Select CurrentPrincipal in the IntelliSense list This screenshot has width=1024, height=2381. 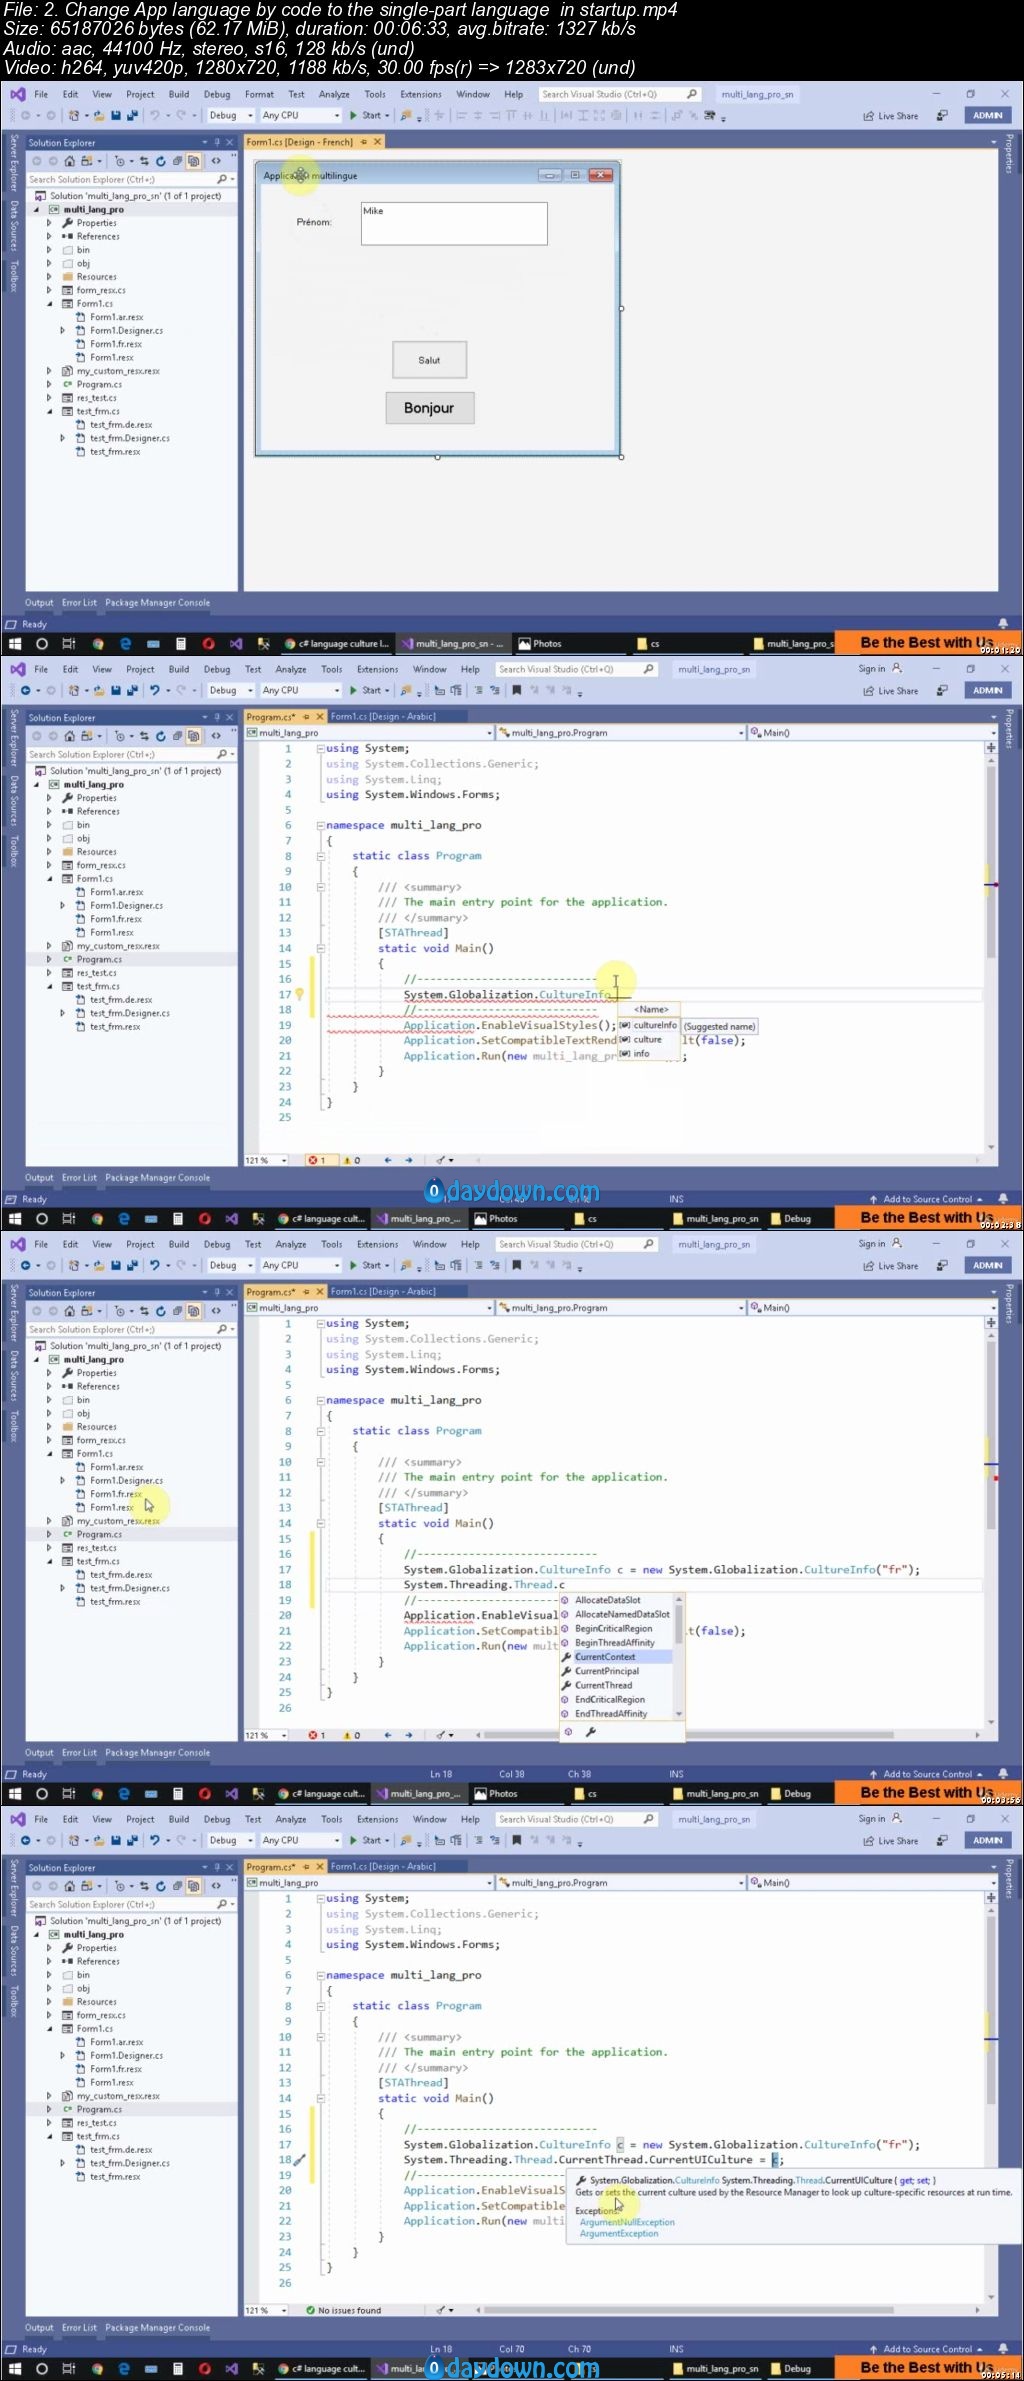point(615,1671)
